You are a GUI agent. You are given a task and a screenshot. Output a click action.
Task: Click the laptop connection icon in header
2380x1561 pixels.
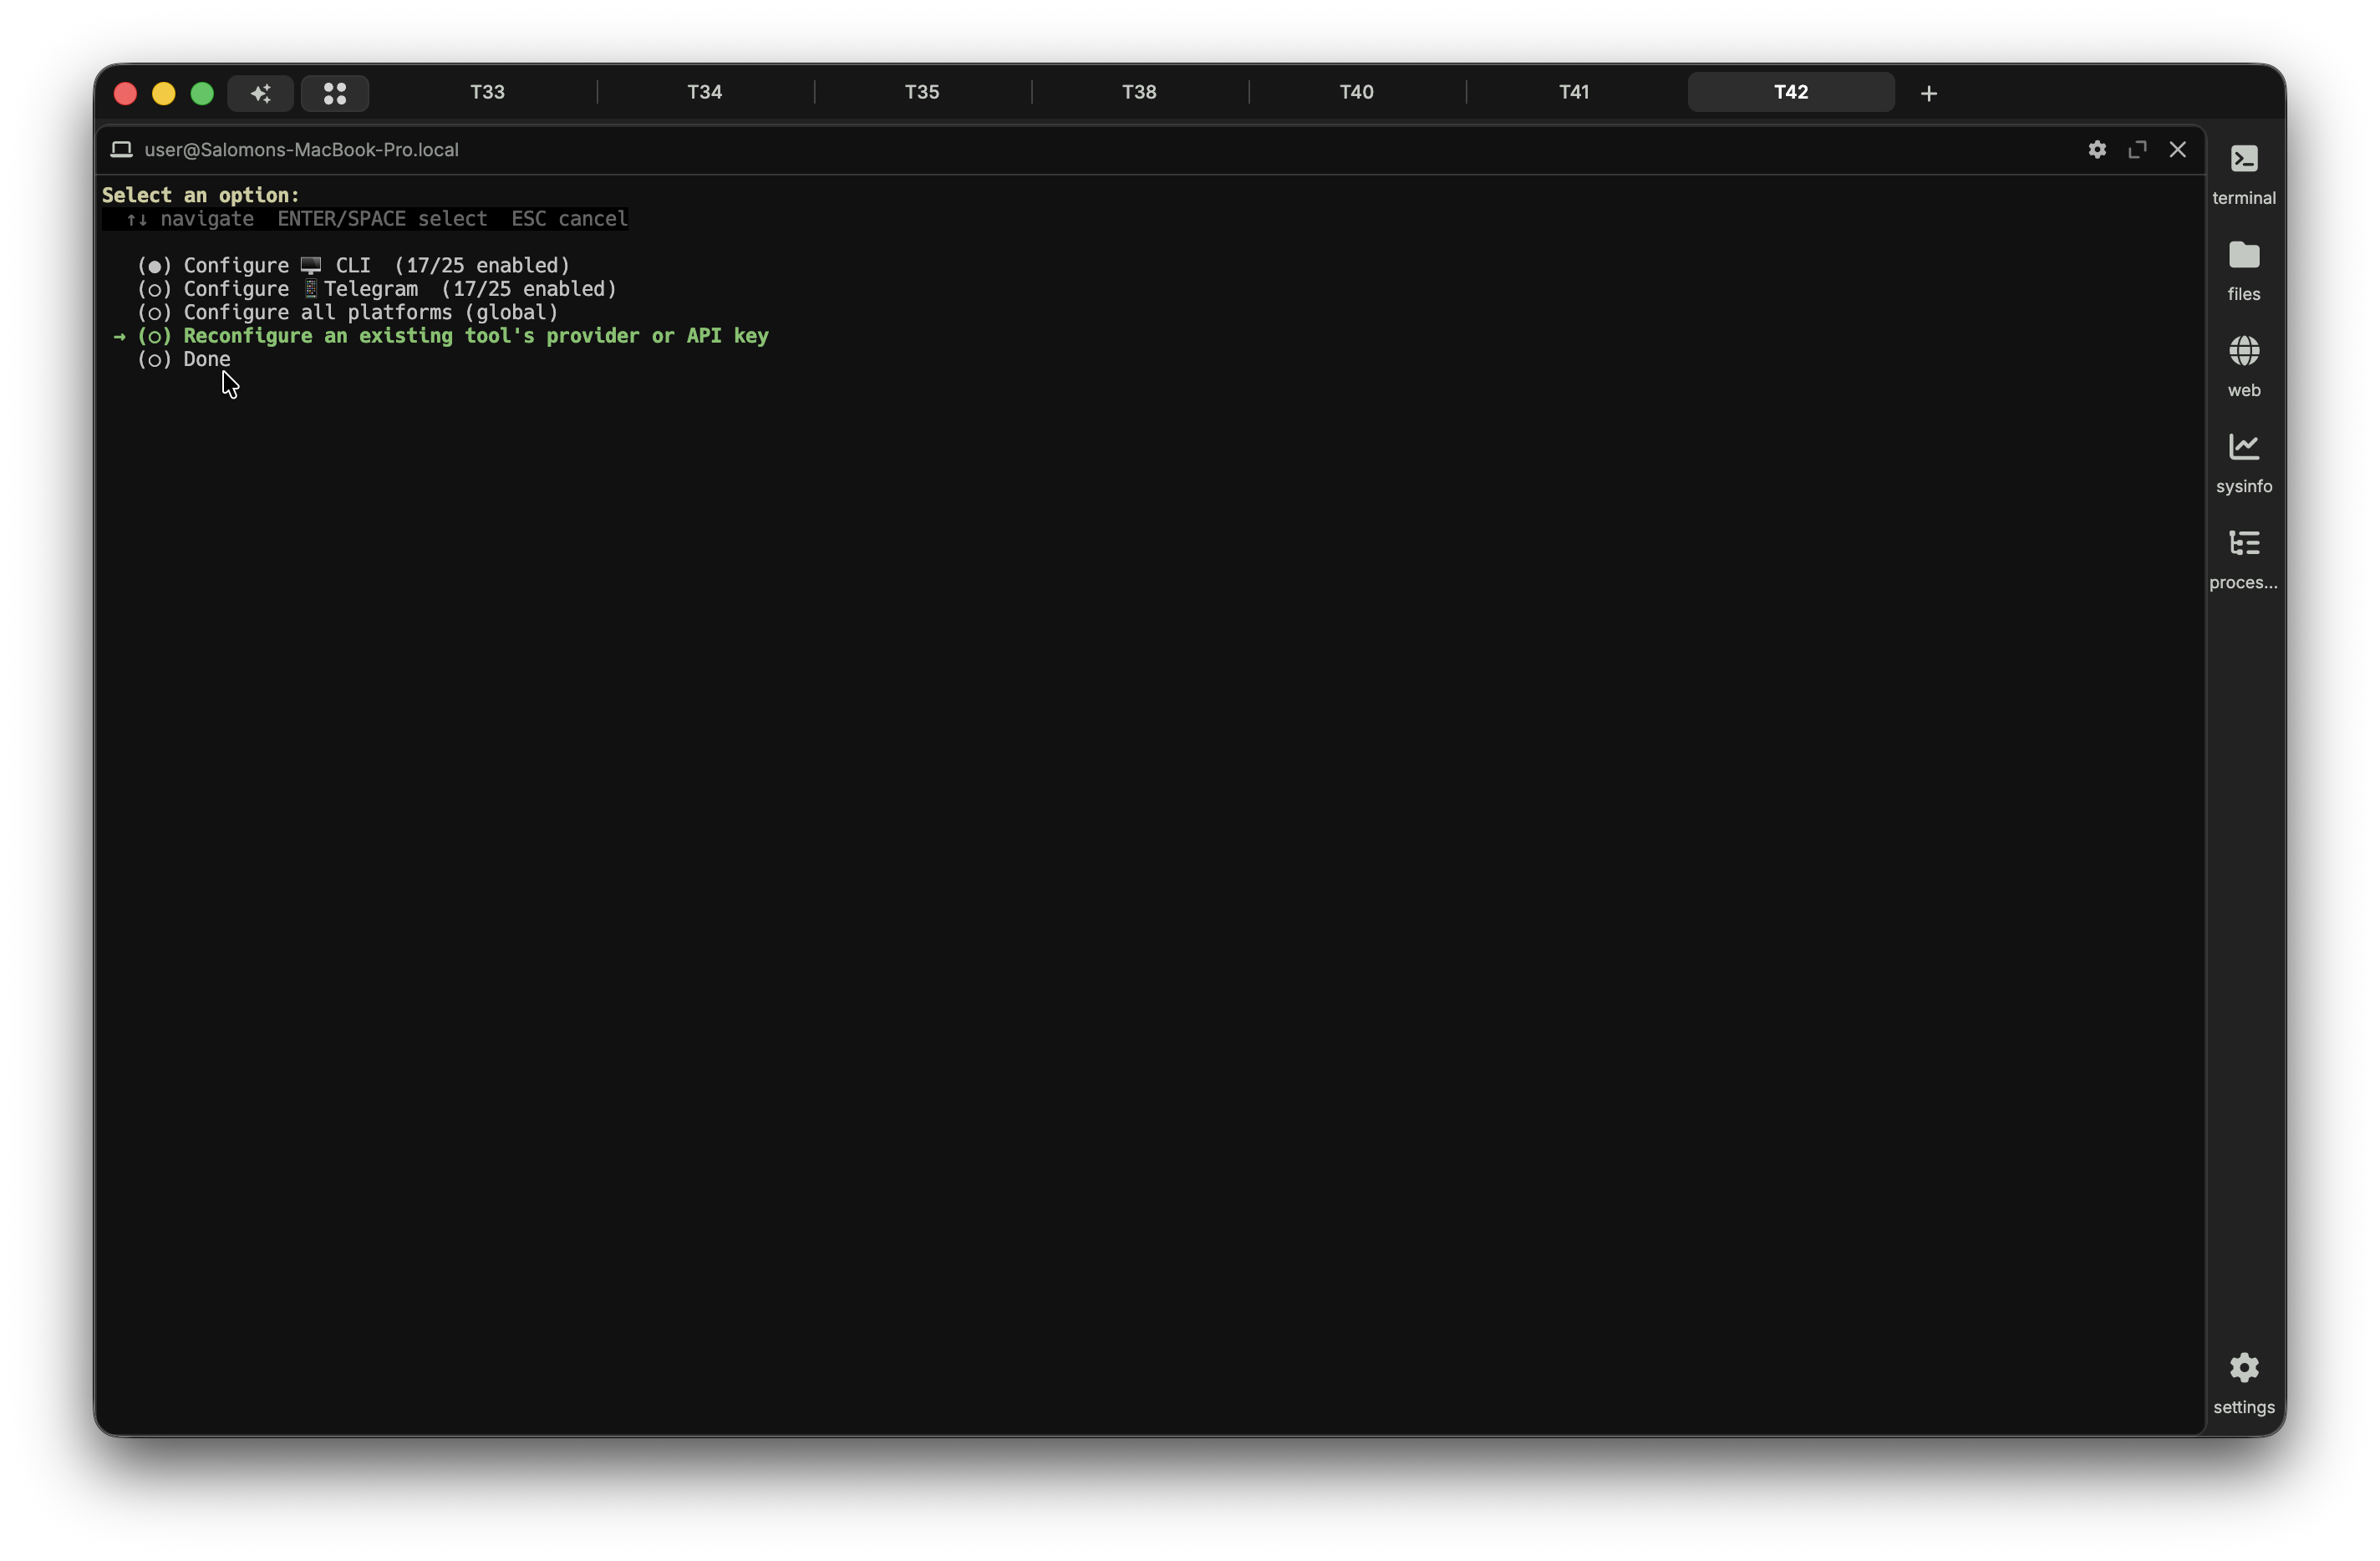[121, 149]
